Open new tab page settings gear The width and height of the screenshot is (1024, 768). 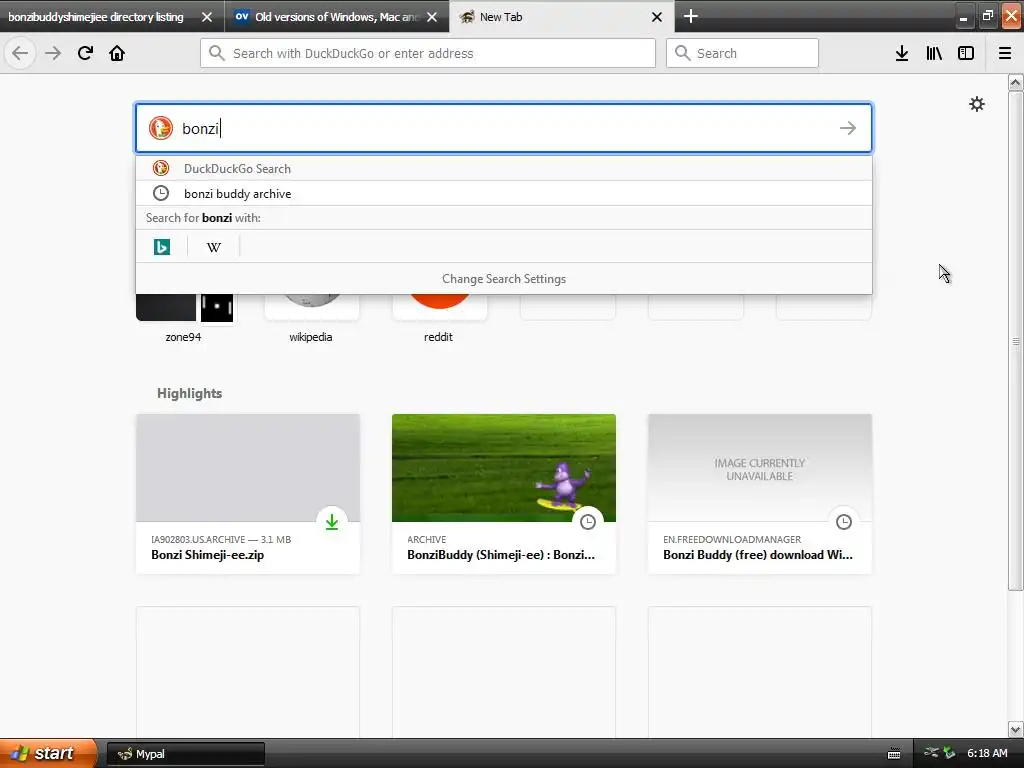976,104
